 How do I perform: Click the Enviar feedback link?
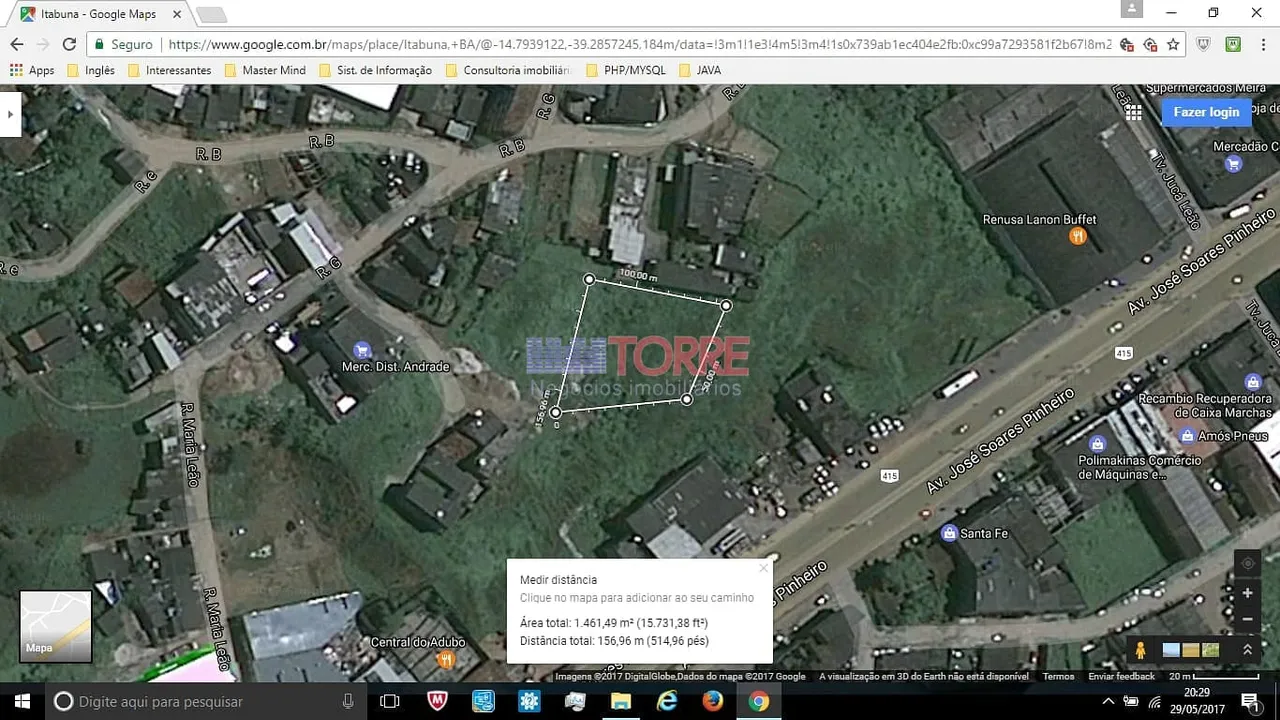tap(1121, 677)
